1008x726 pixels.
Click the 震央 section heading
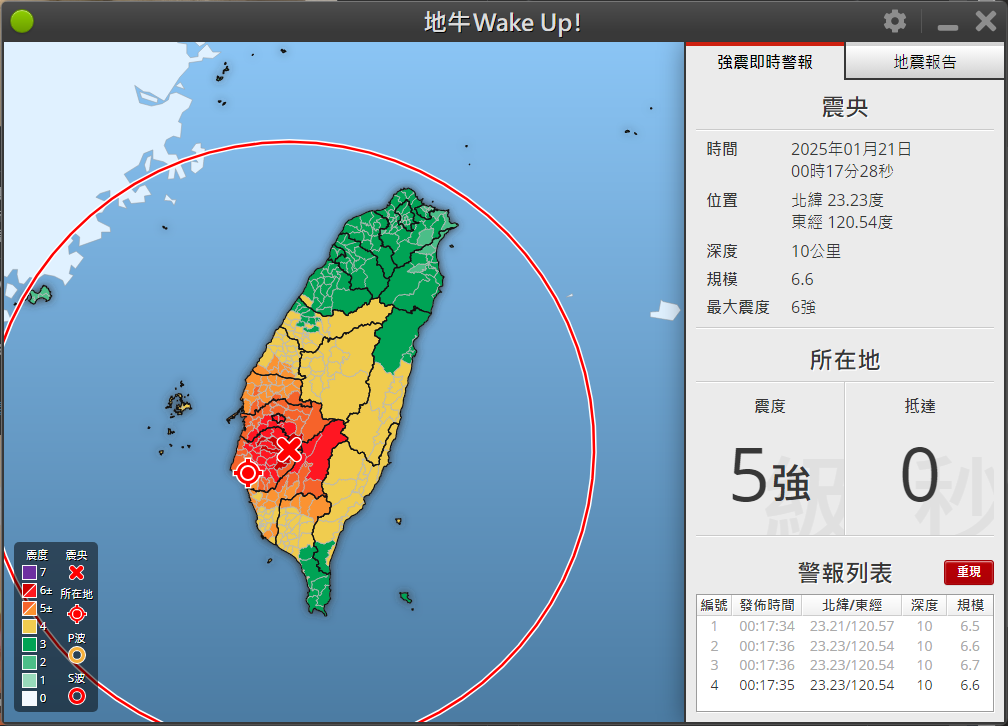point(845,107)
